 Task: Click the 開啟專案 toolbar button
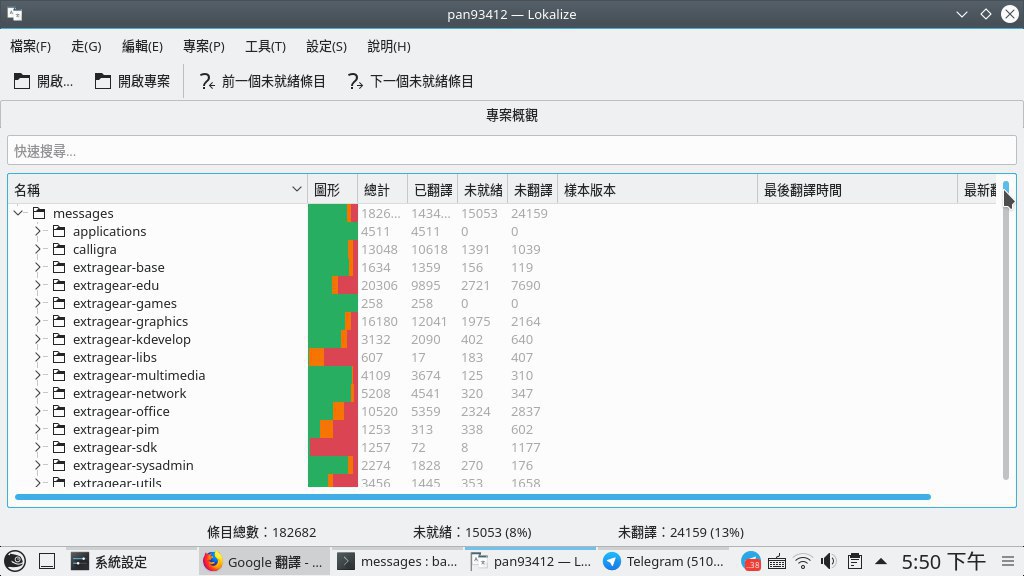point(133,81)
